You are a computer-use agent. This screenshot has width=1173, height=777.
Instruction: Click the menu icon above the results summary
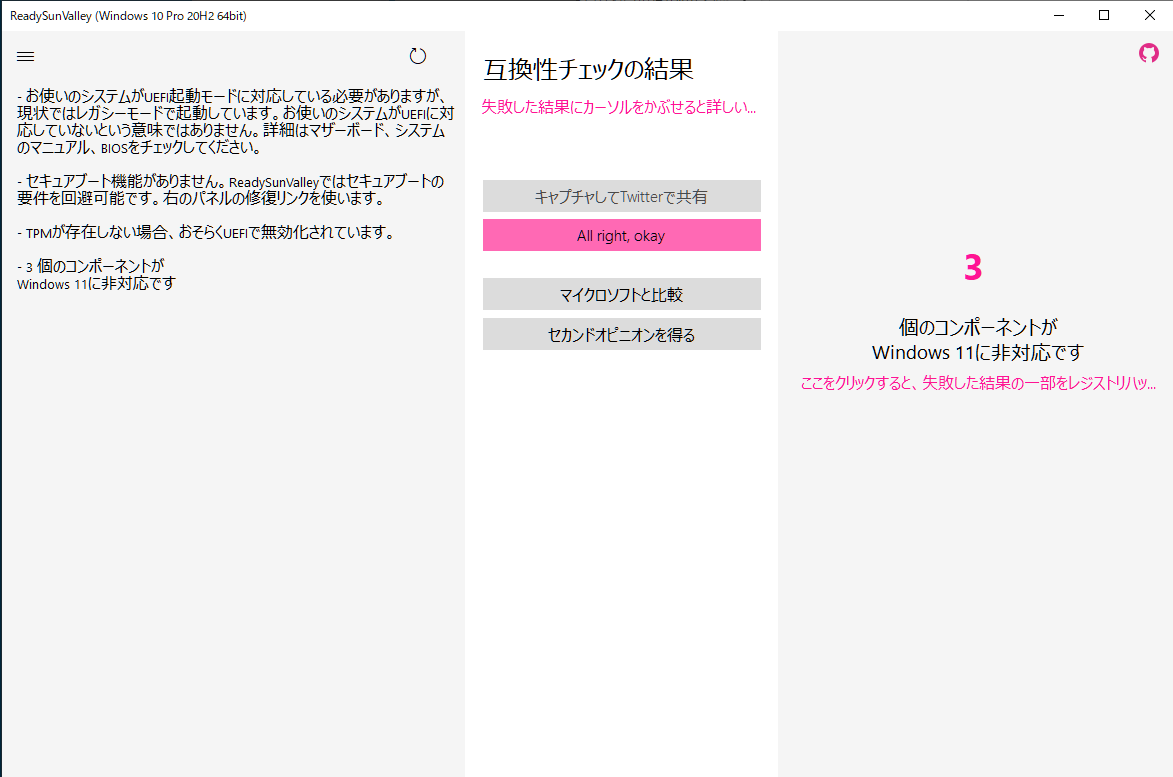tap(25, 56)
